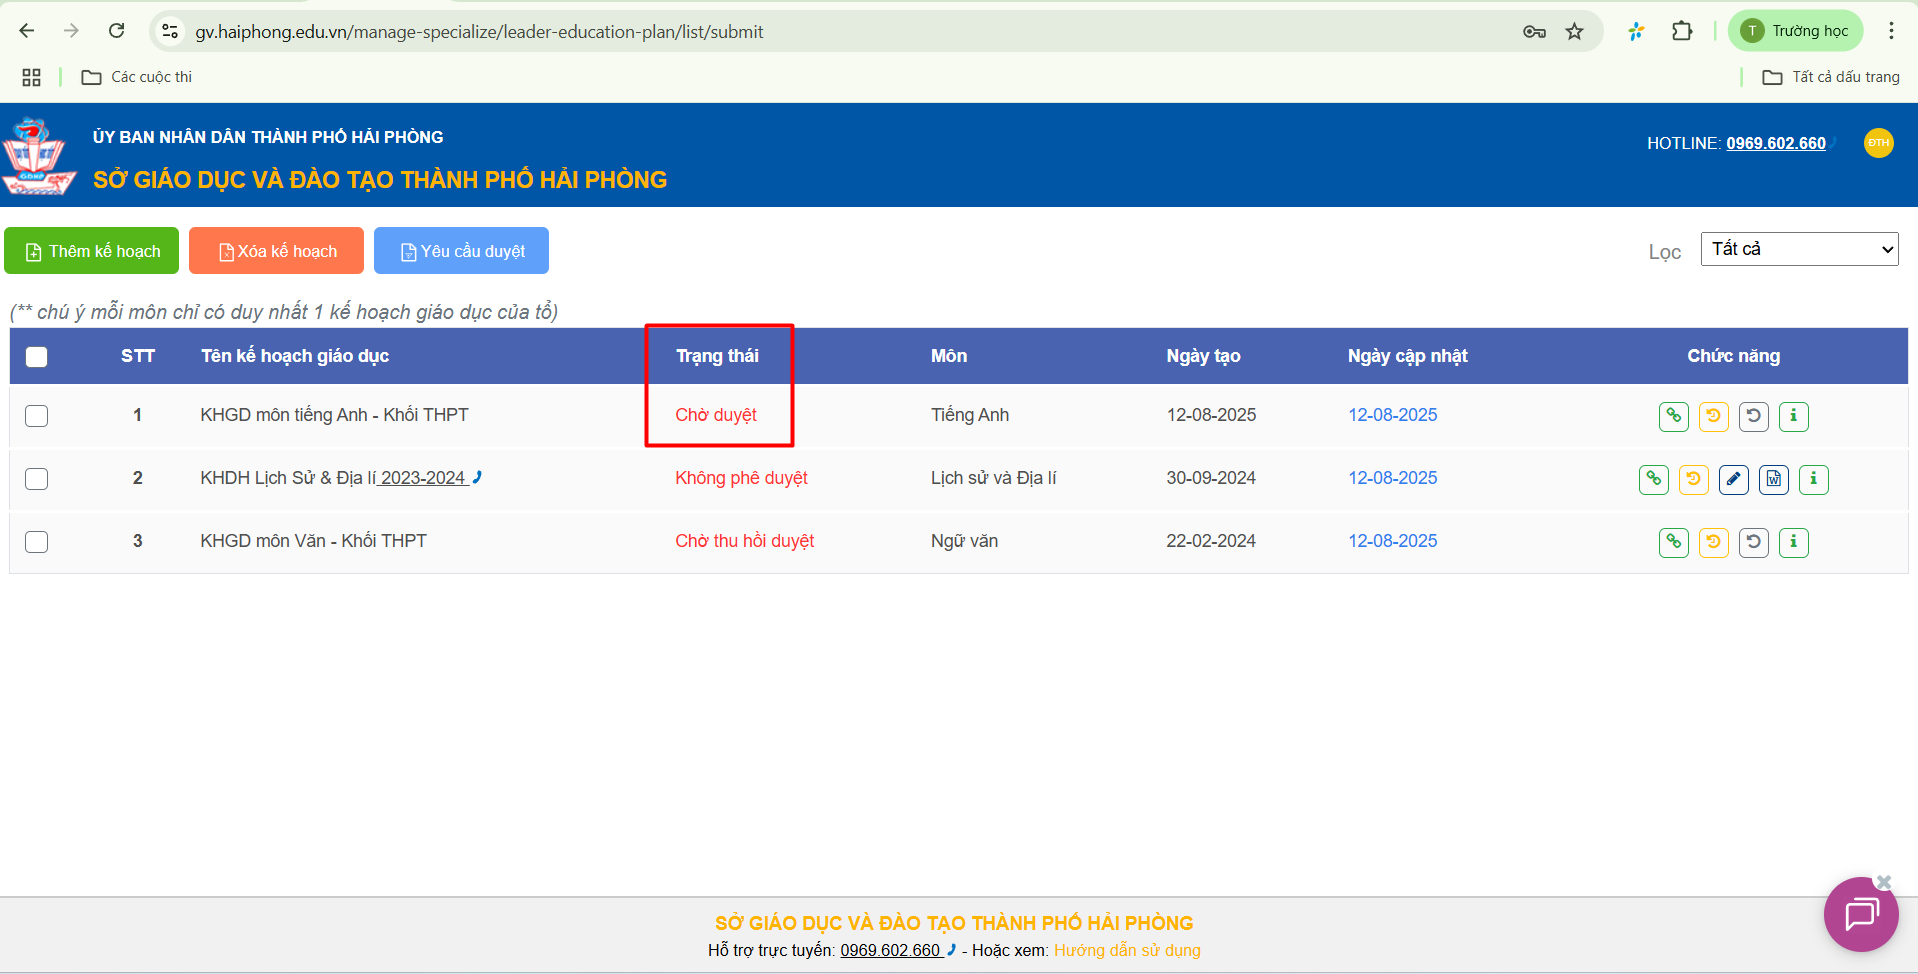Open the Lọc filter dropdown 'Tất cả'
The width and height of the screenshot is (1918, 974).
tap(1798, 249)
